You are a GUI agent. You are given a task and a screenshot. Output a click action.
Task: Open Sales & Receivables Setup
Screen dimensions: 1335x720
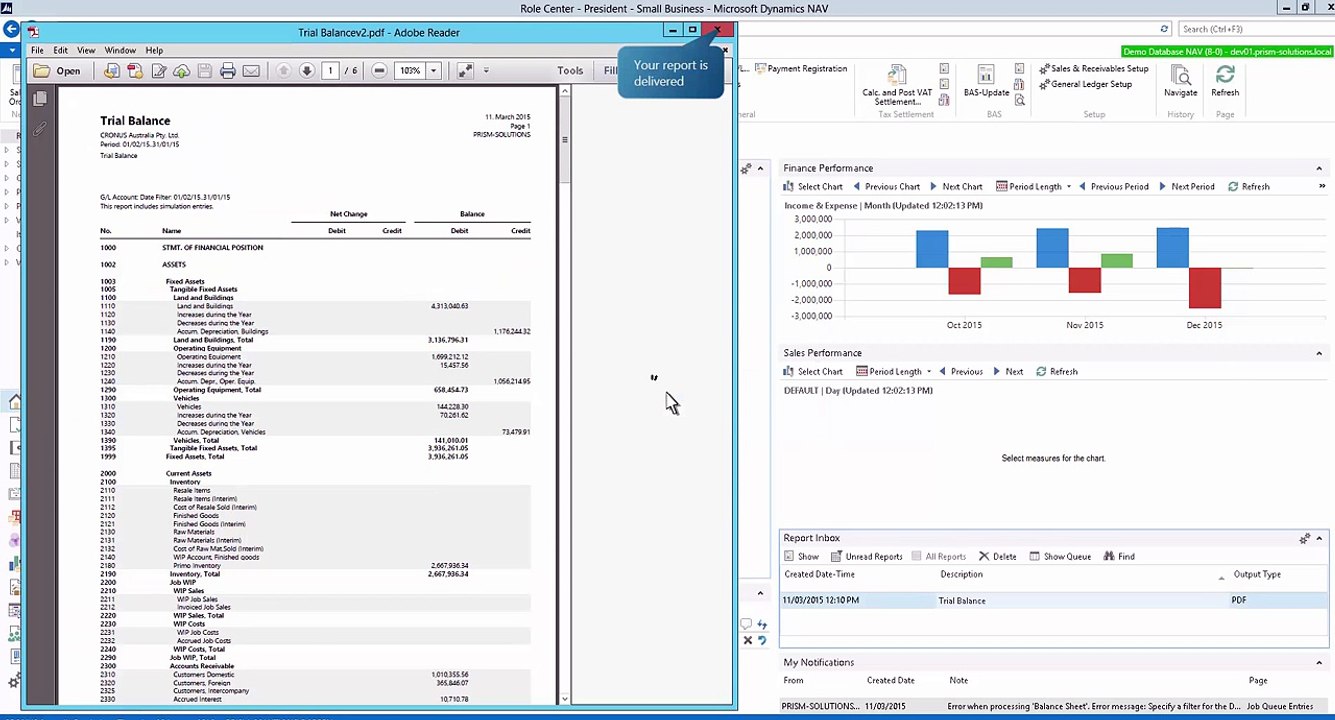pos(1094,69)
